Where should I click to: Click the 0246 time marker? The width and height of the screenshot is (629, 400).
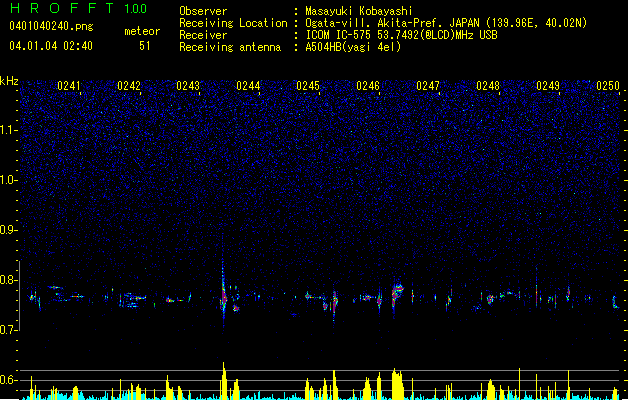368,86
